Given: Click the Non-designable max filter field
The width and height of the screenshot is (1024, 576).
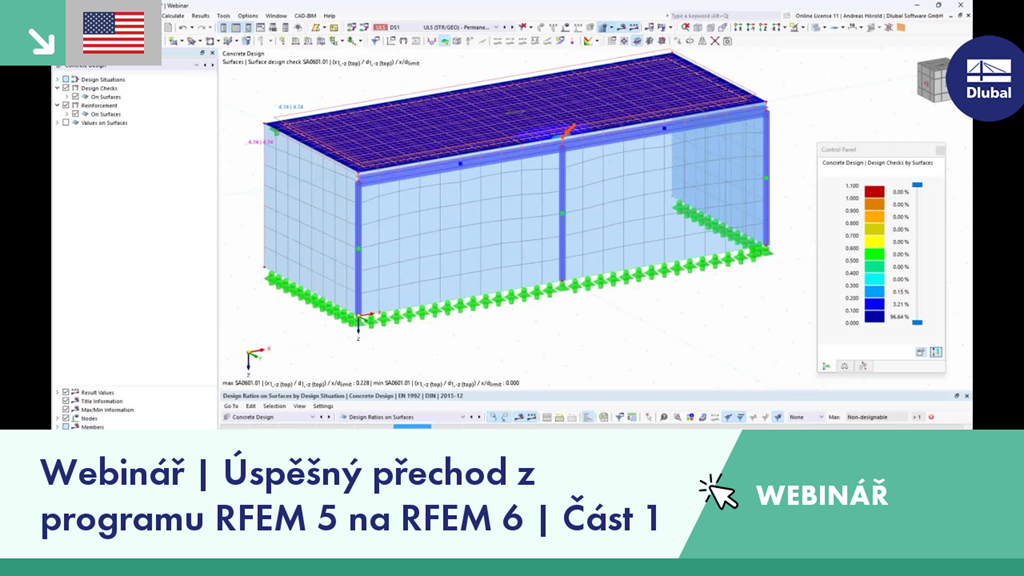Looking at the screenshot, I should click(x=876, y=417).
